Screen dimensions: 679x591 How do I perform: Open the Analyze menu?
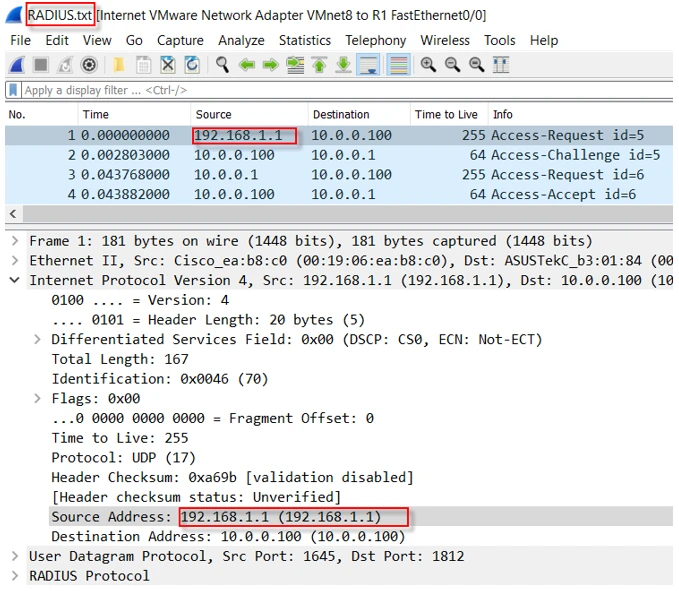click(x=240, y=40)
